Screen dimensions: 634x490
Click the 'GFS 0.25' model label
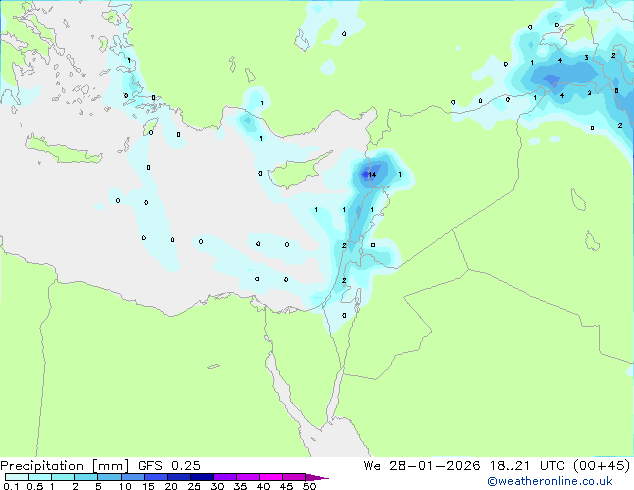169,465
